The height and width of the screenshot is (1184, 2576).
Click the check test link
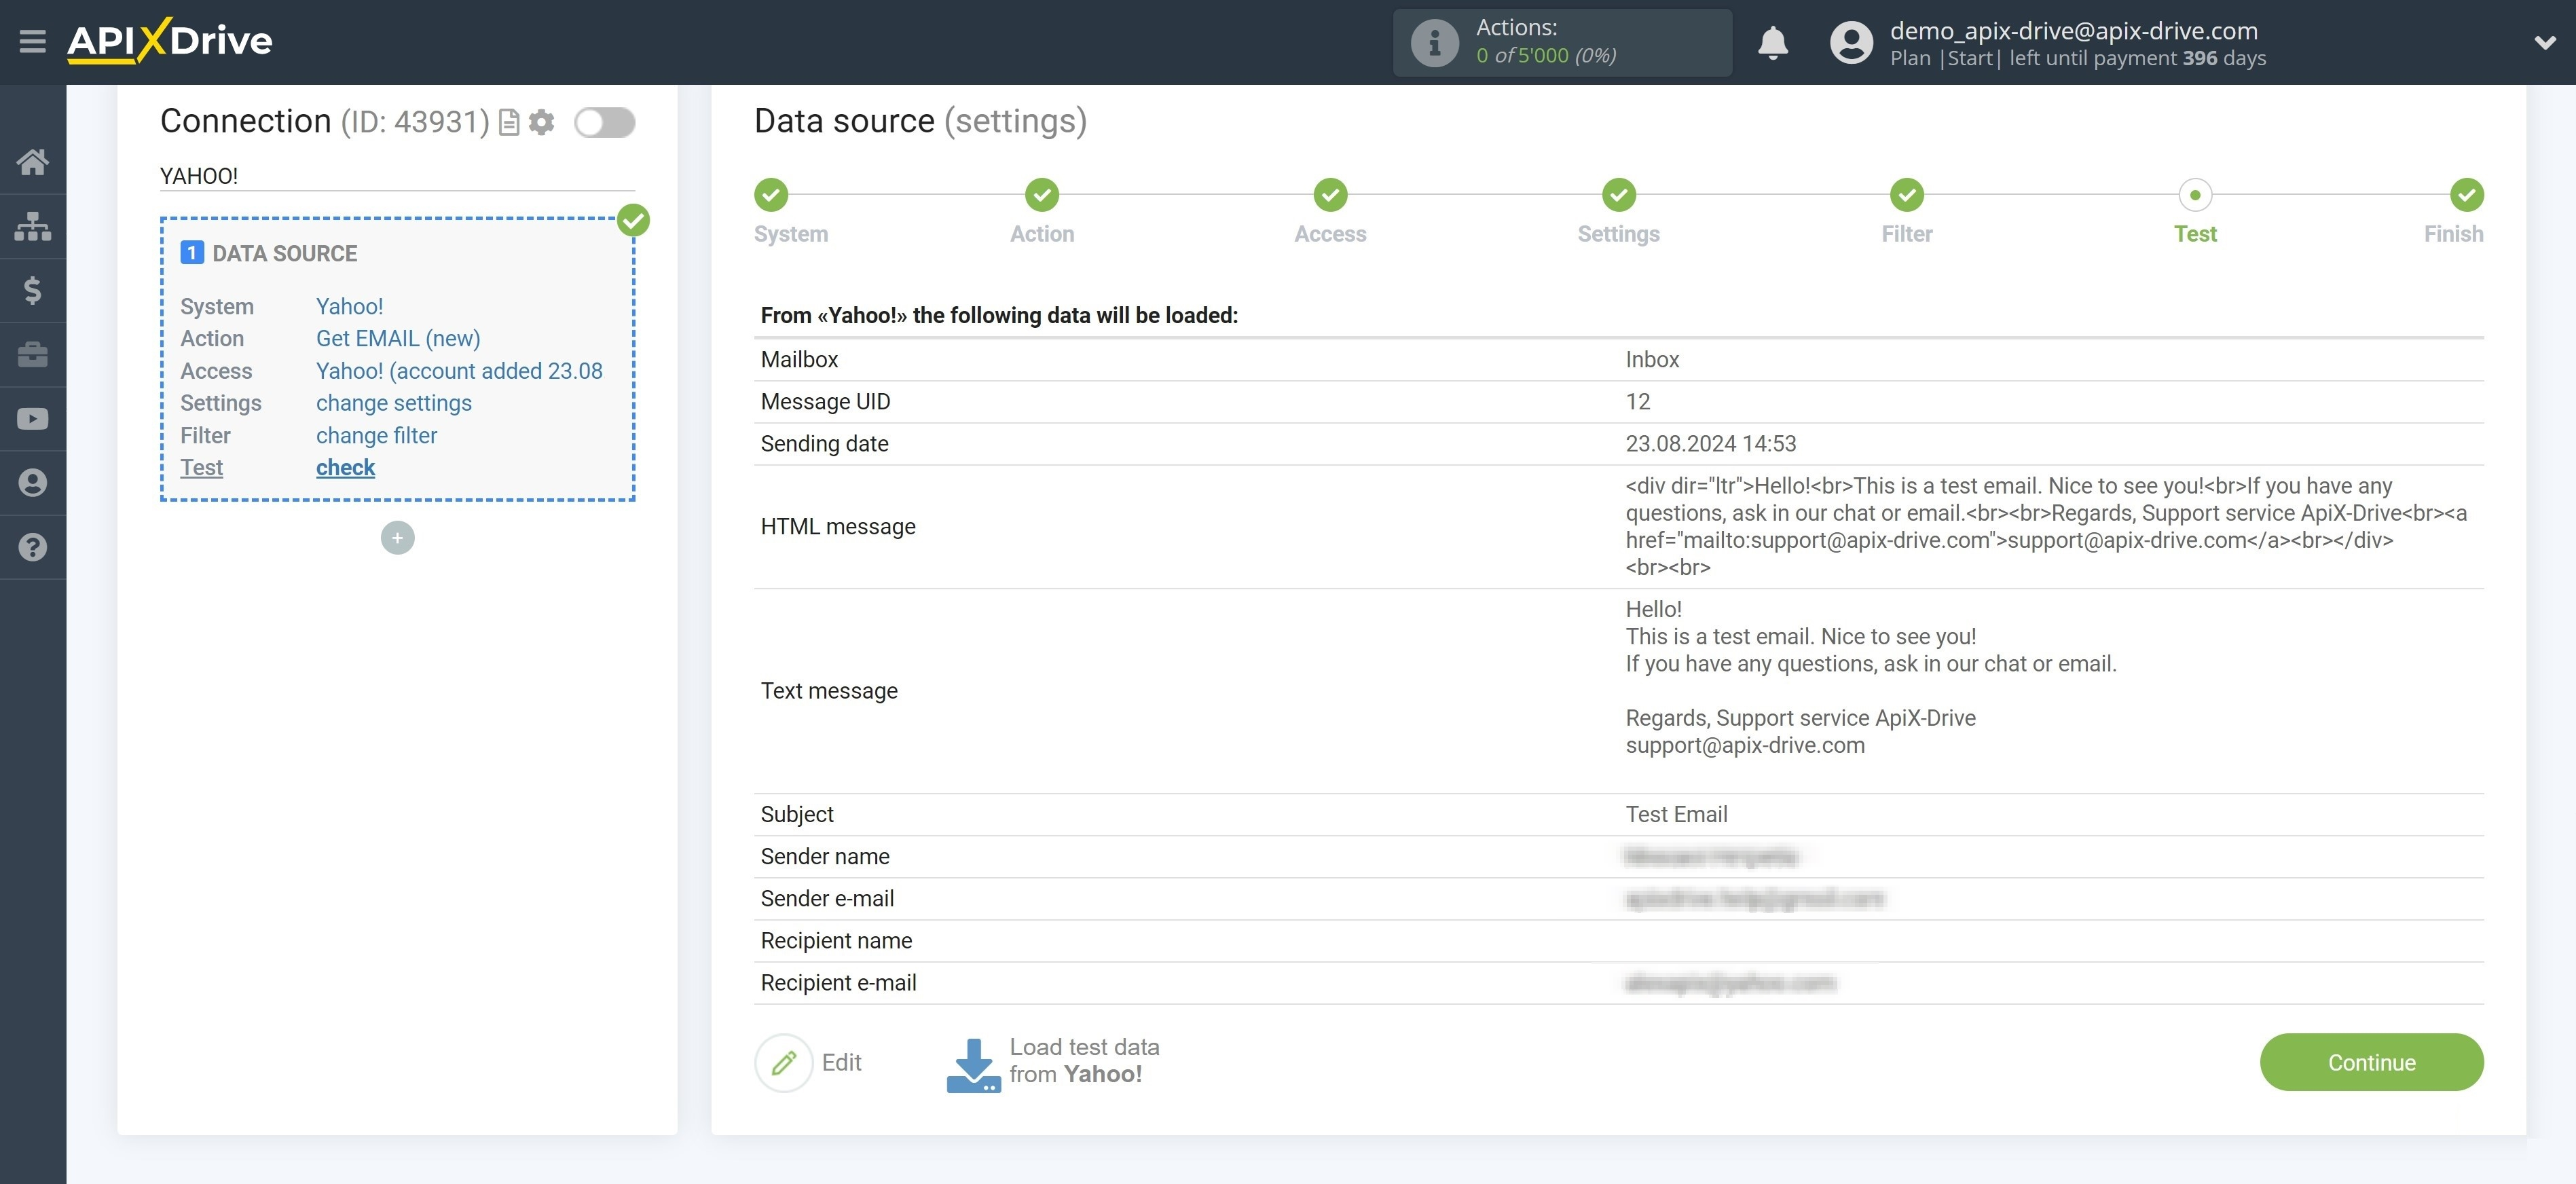coord(345,467)
